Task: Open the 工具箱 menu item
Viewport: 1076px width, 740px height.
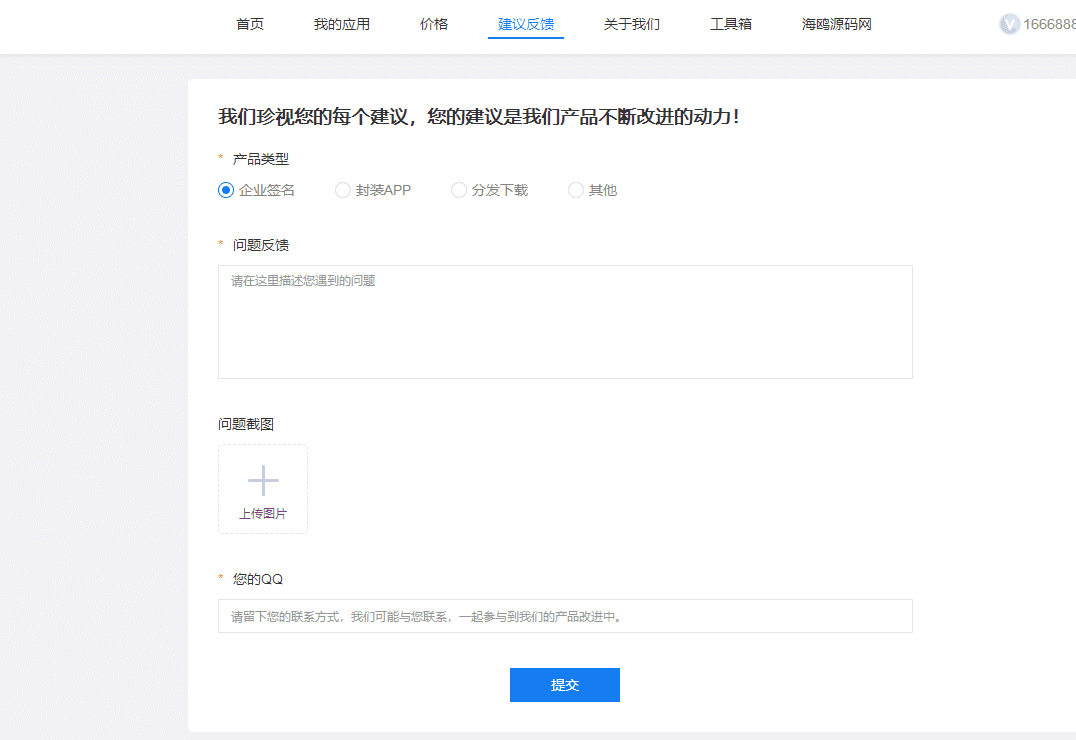Action: coord(731,24)
